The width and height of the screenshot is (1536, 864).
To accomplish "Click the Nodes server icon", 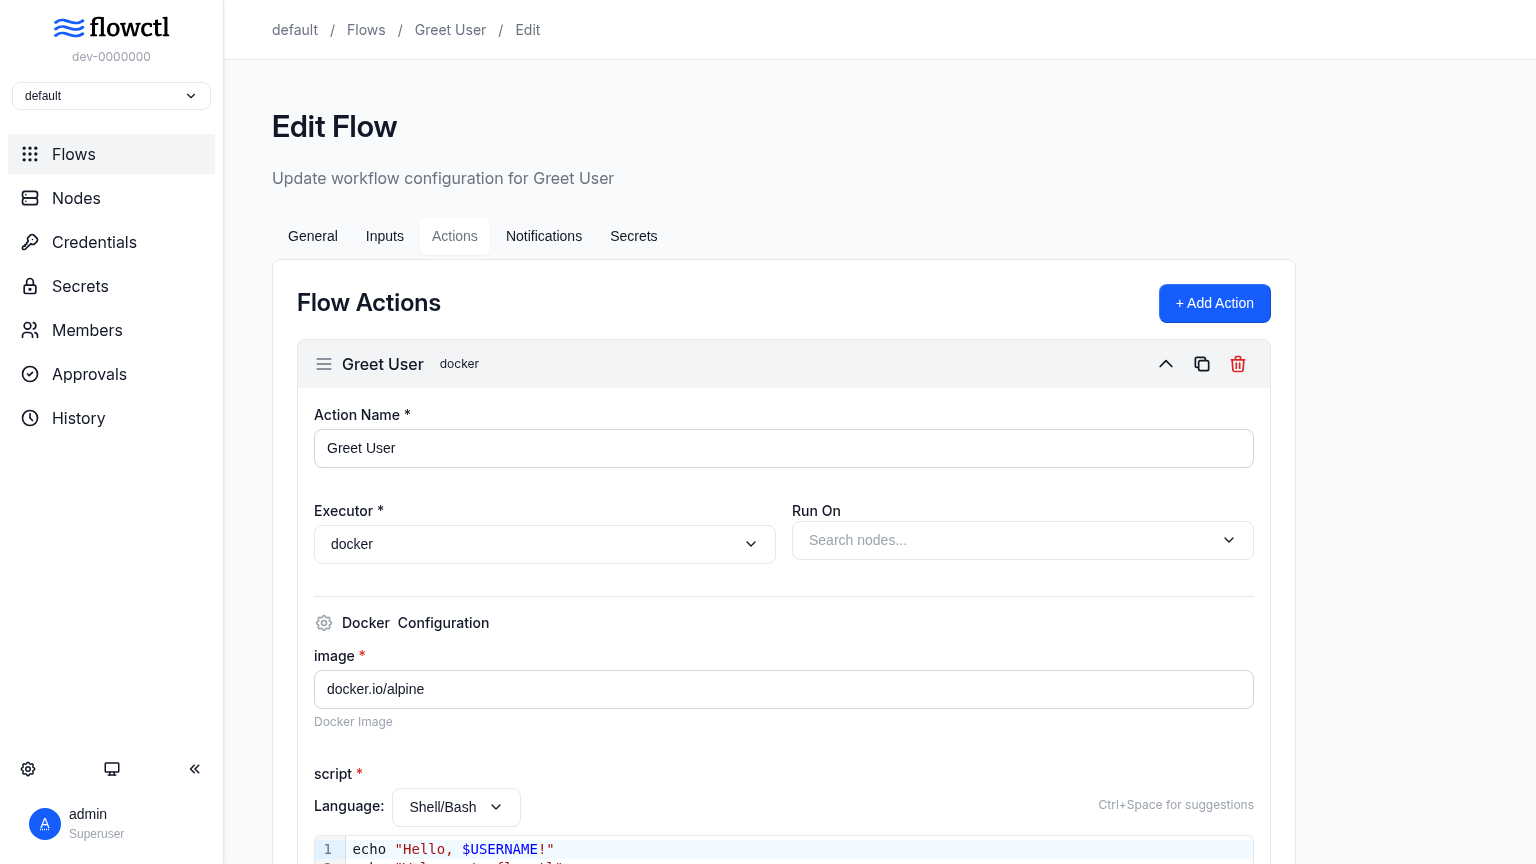I will pos(30,198).
